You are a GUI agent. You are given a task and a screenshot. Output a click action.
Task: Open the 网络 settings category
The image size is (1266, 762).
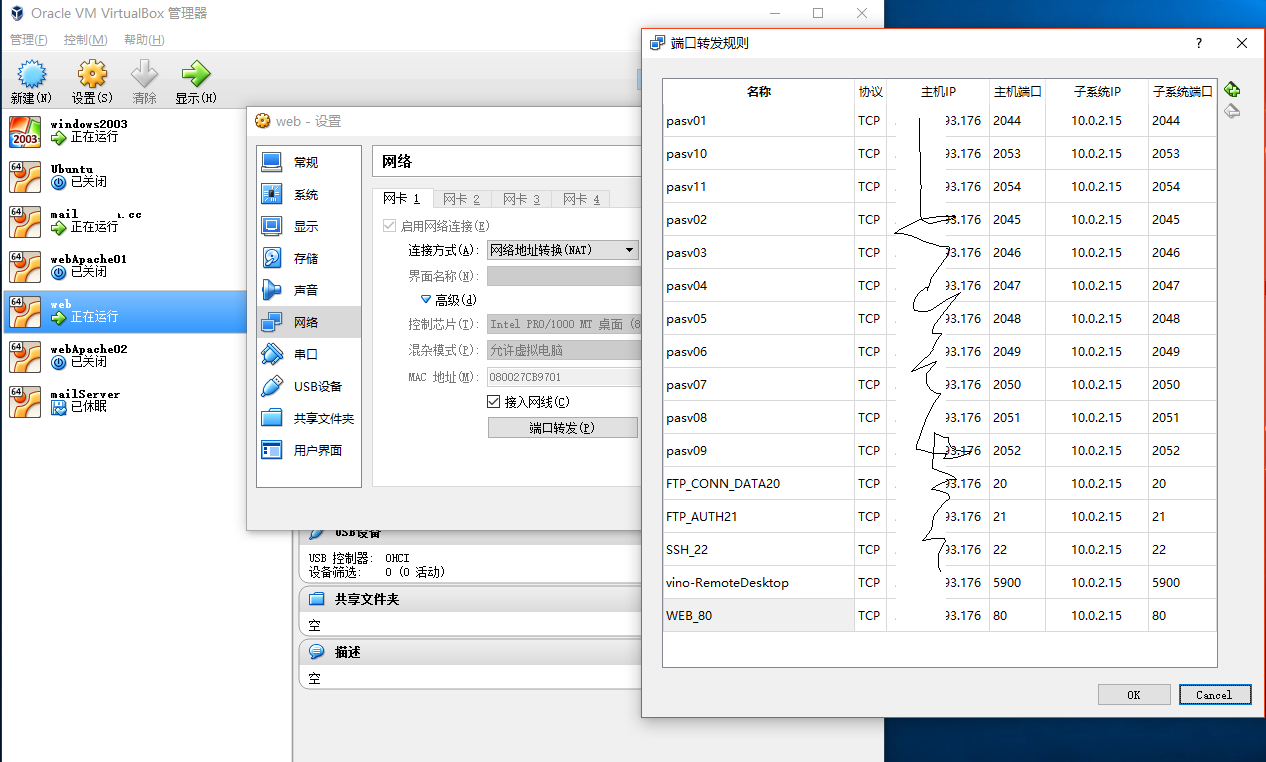(x=309, y=322)
